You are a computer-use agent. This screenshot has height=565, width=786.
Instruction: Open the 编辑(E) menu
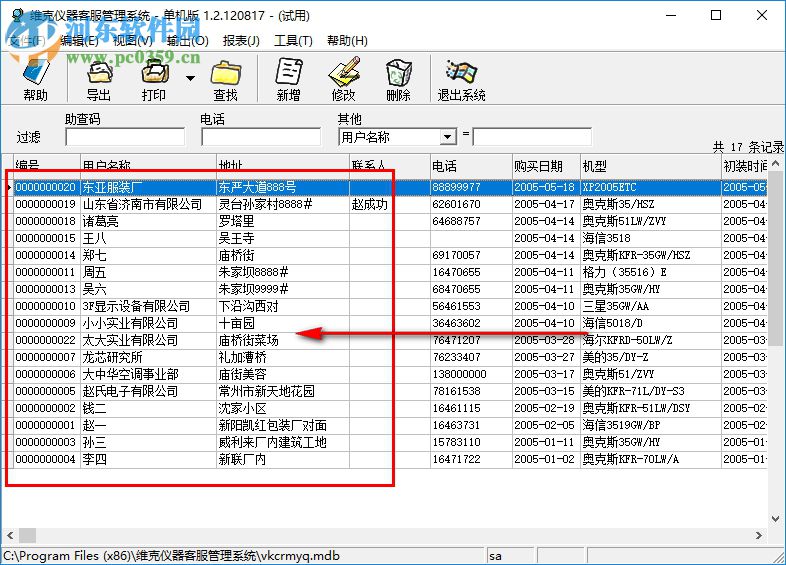point(79,41)
